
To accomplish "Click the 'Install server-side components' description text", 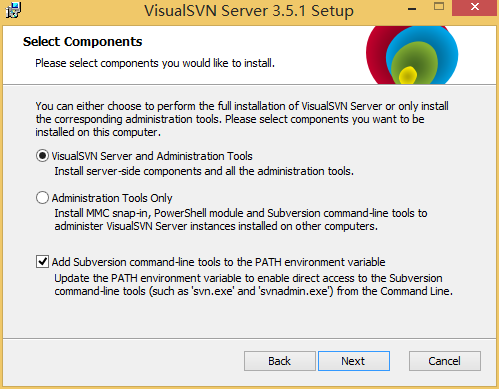I will (204, 171).
